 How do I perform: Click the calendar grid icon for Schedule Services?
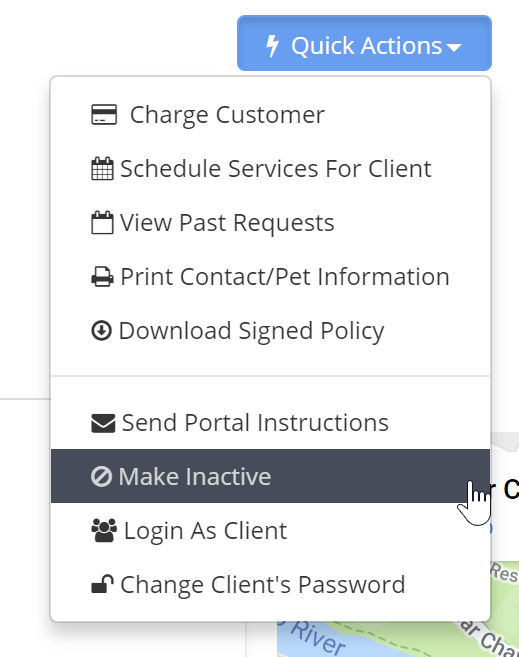[102, 169]
